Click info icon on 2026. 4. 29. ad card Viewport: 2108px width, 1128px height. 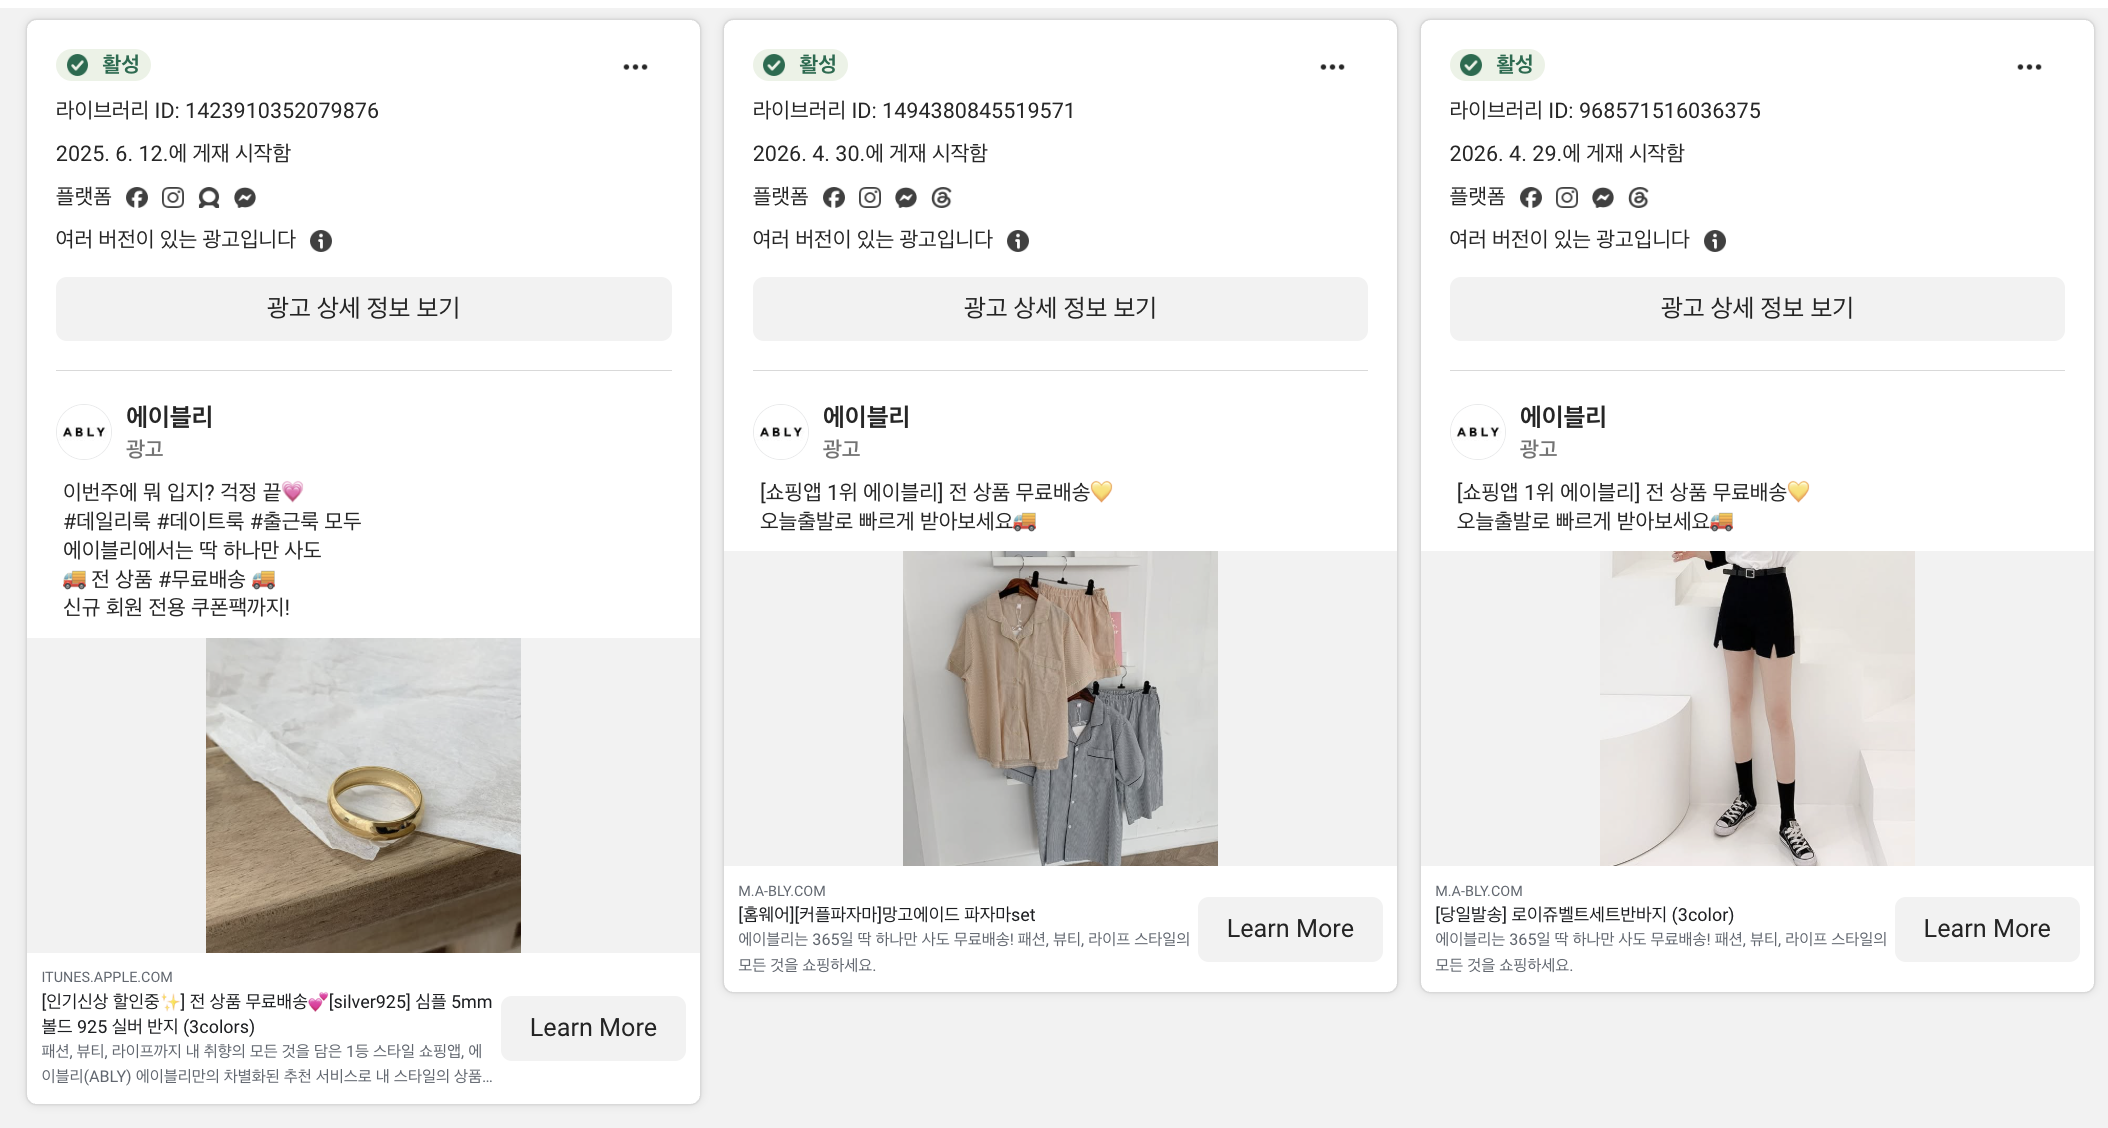[1715, 240]
